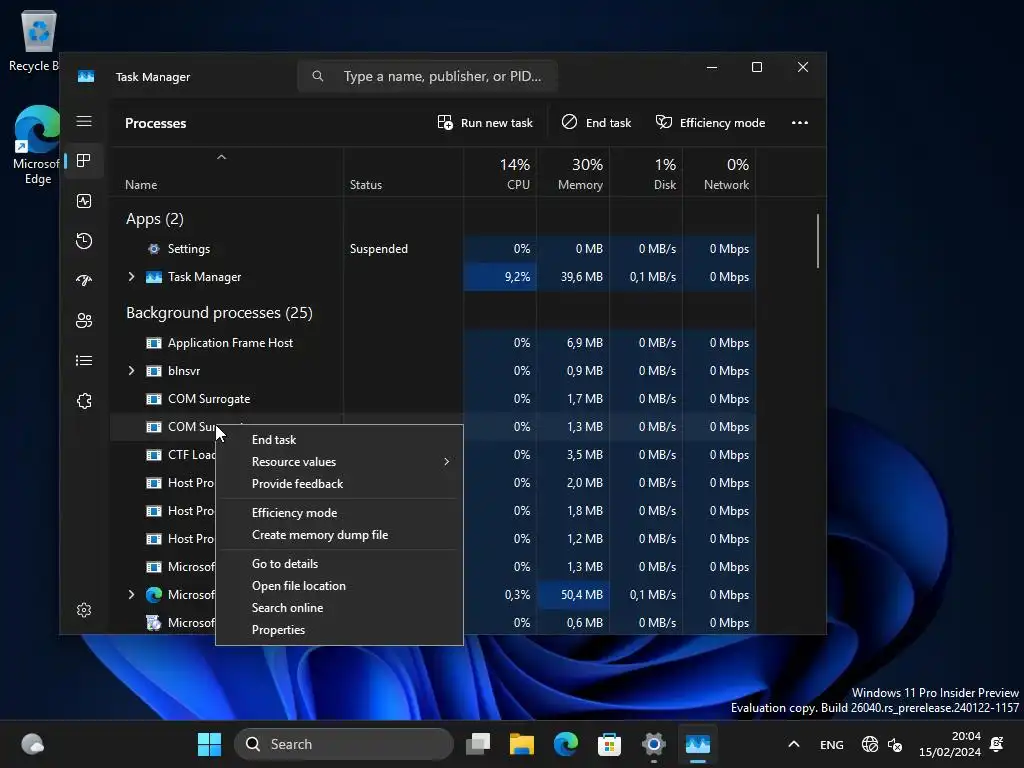Click the taskbar Search box

[344, 744]
